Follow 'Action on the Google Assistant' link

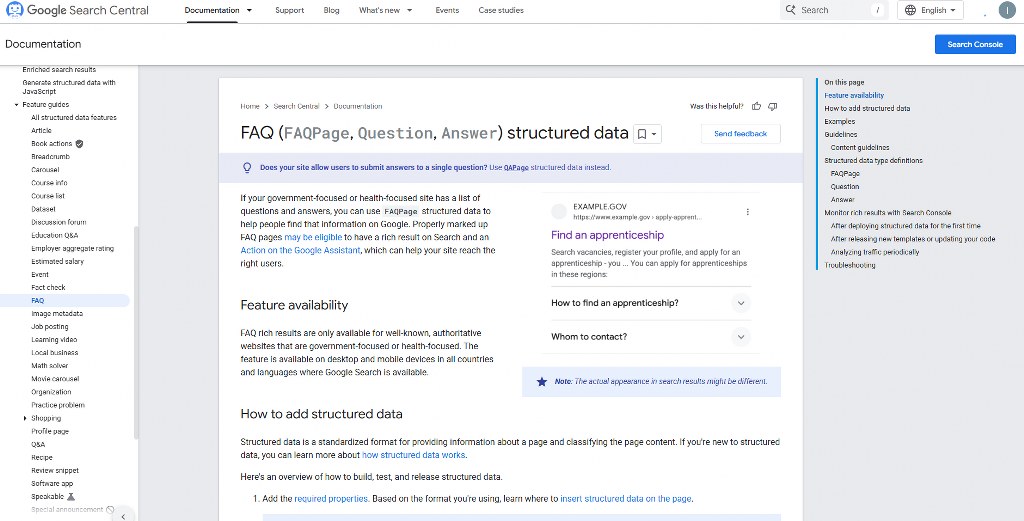pos(300,250)
